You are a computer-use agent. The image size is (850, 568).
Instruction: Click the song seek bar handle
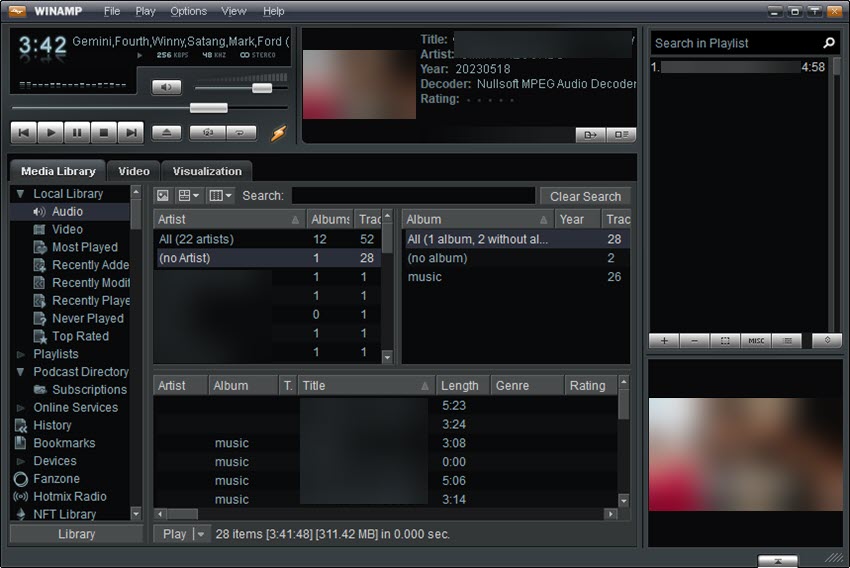[209, 108]
